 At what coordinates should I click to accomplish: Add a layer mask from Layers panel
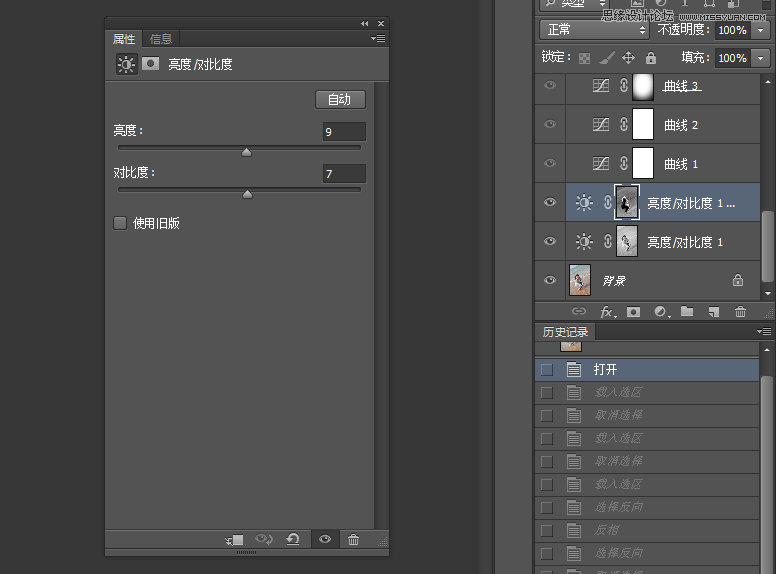click(633, 312)
